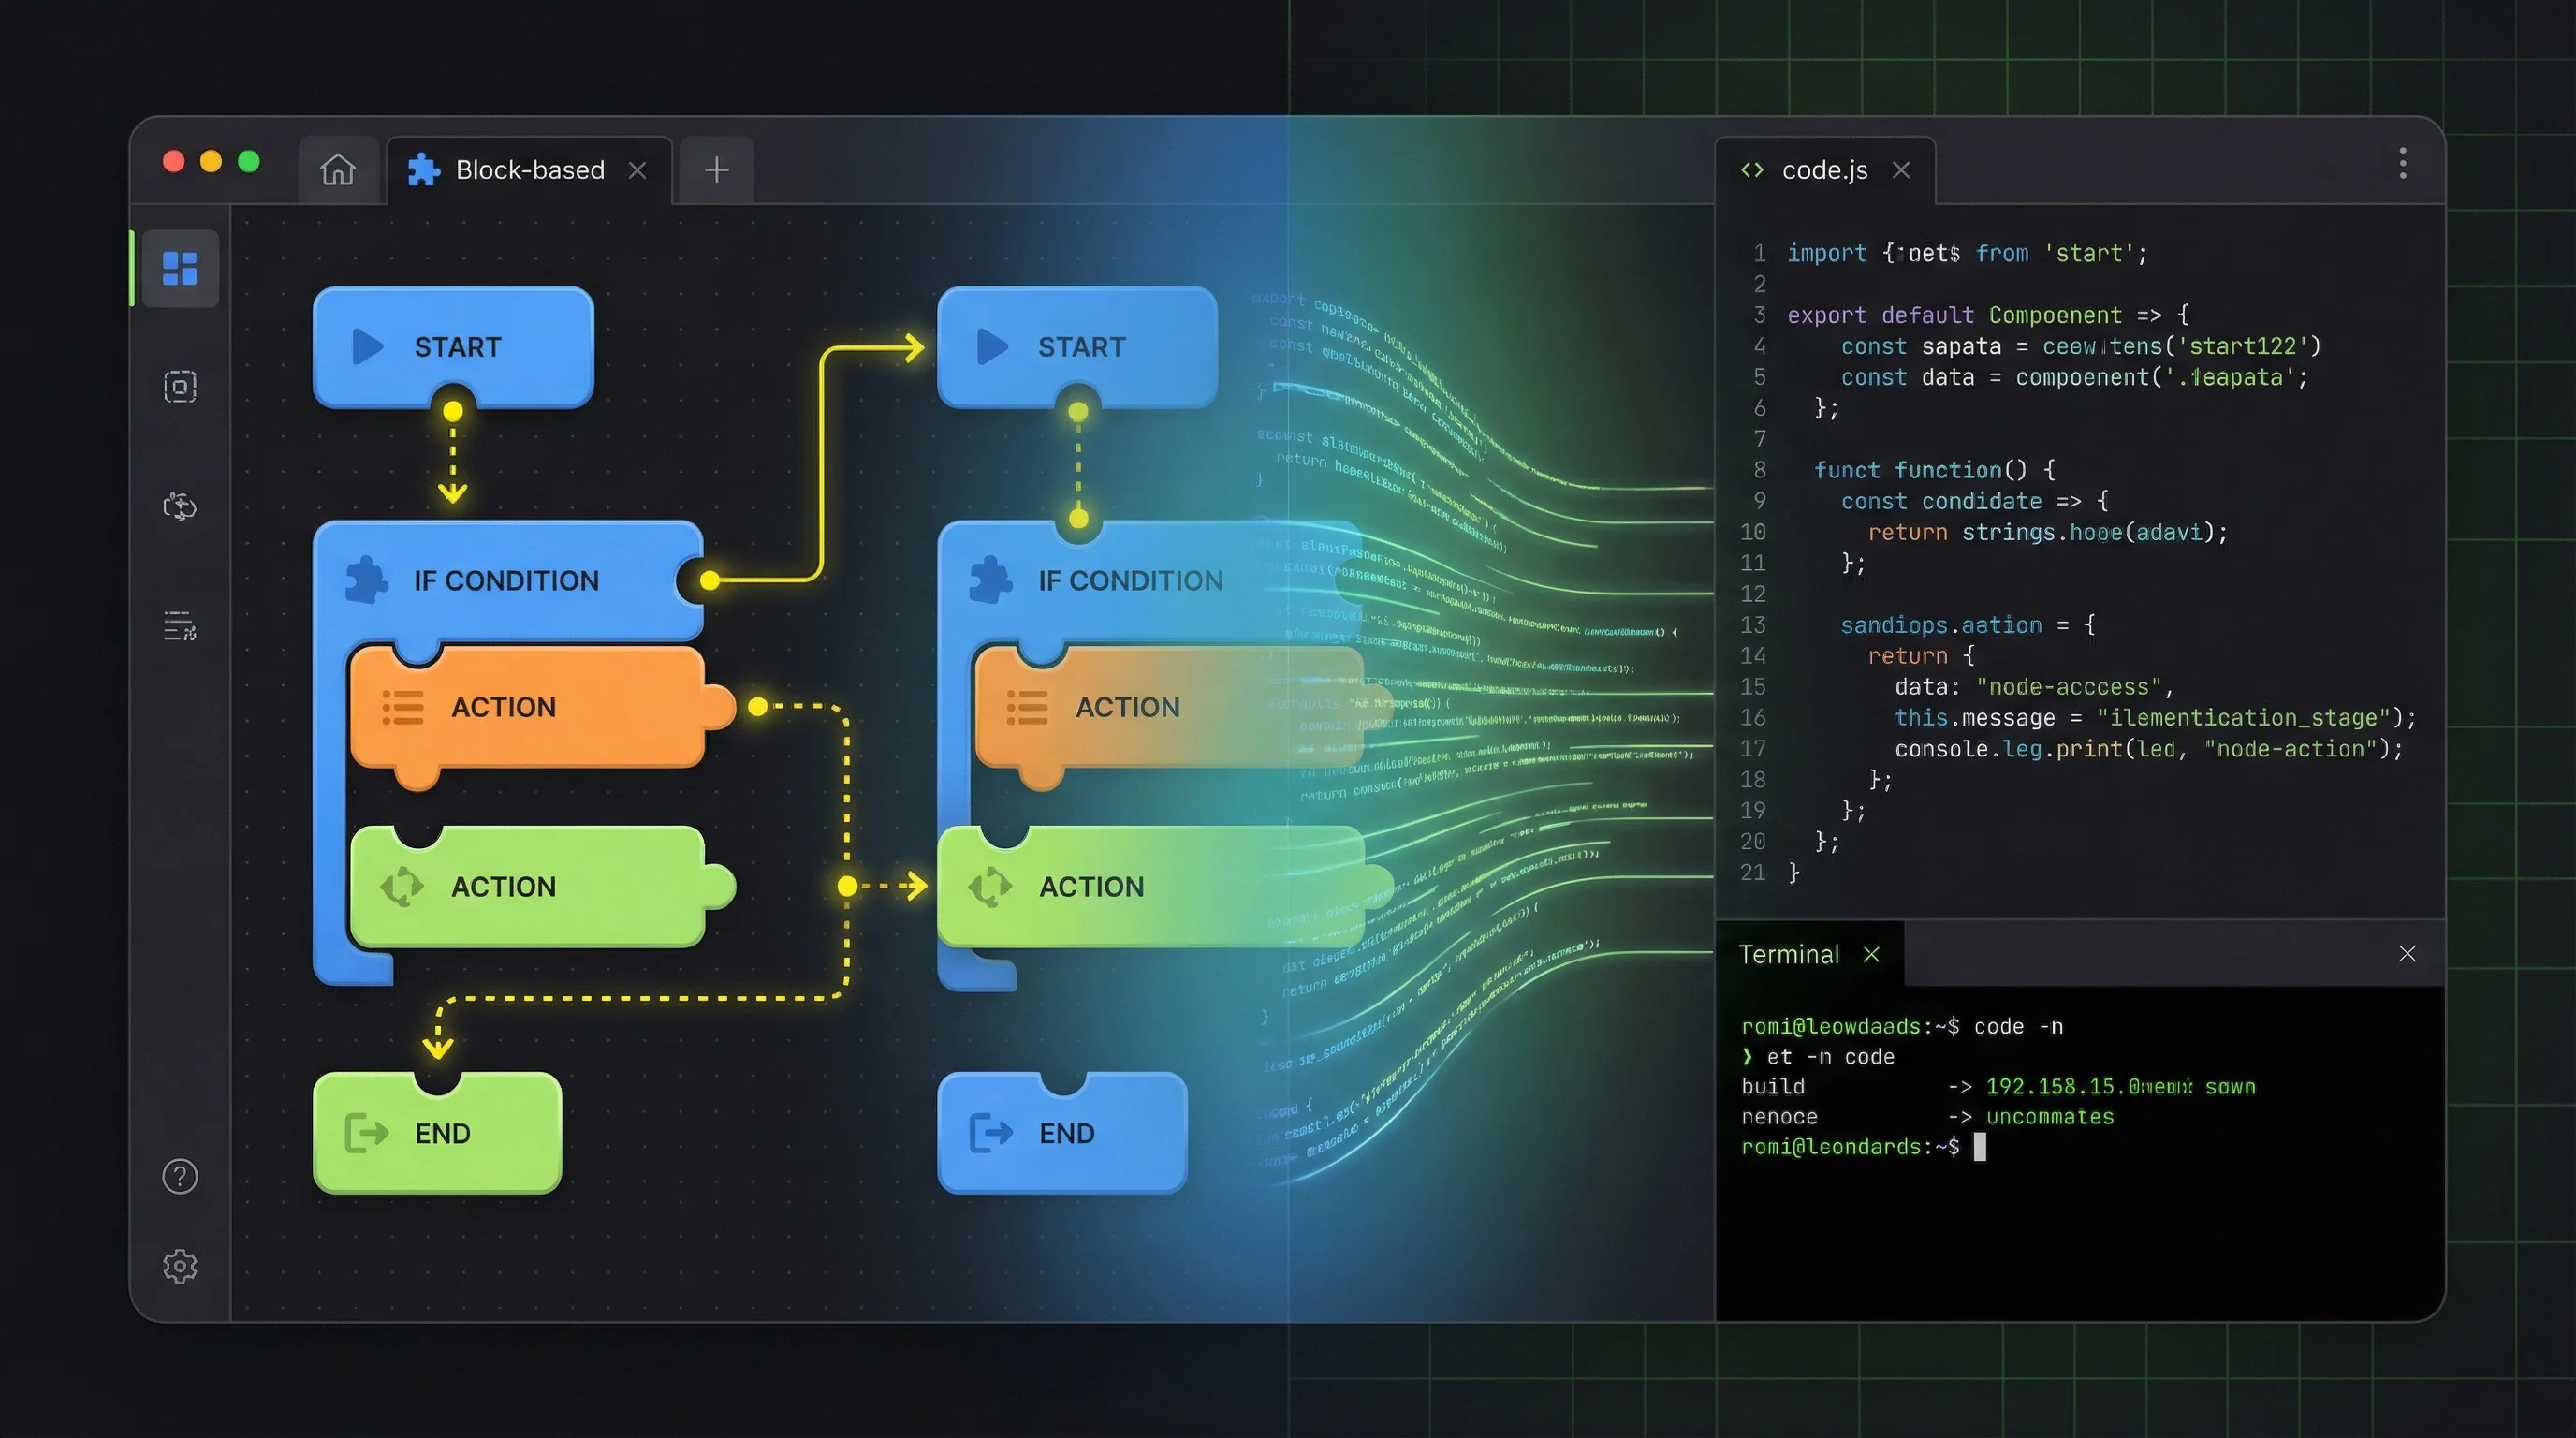Close the code.js tab
Image resolution: width=2576 pixels, height=1438 pixels.
tap(1901, 170)
